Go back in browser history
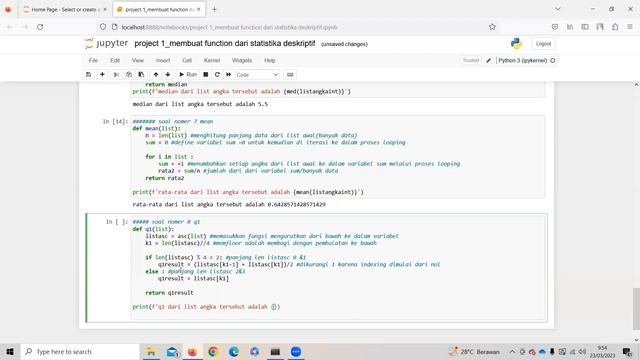This screenshot has height=360, width=640. (x=10, y=27)
